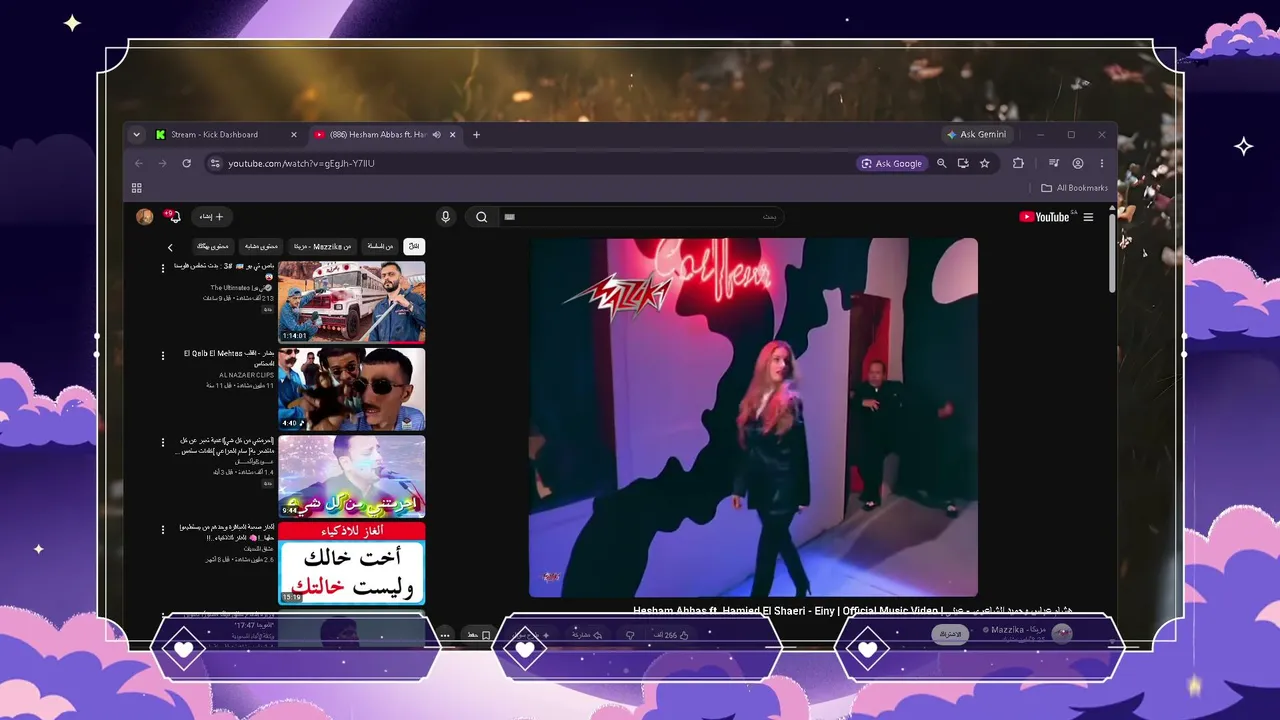Open the apps grid on the bookmarks bar
1280x720 pixels.
(x=137, y=188)
